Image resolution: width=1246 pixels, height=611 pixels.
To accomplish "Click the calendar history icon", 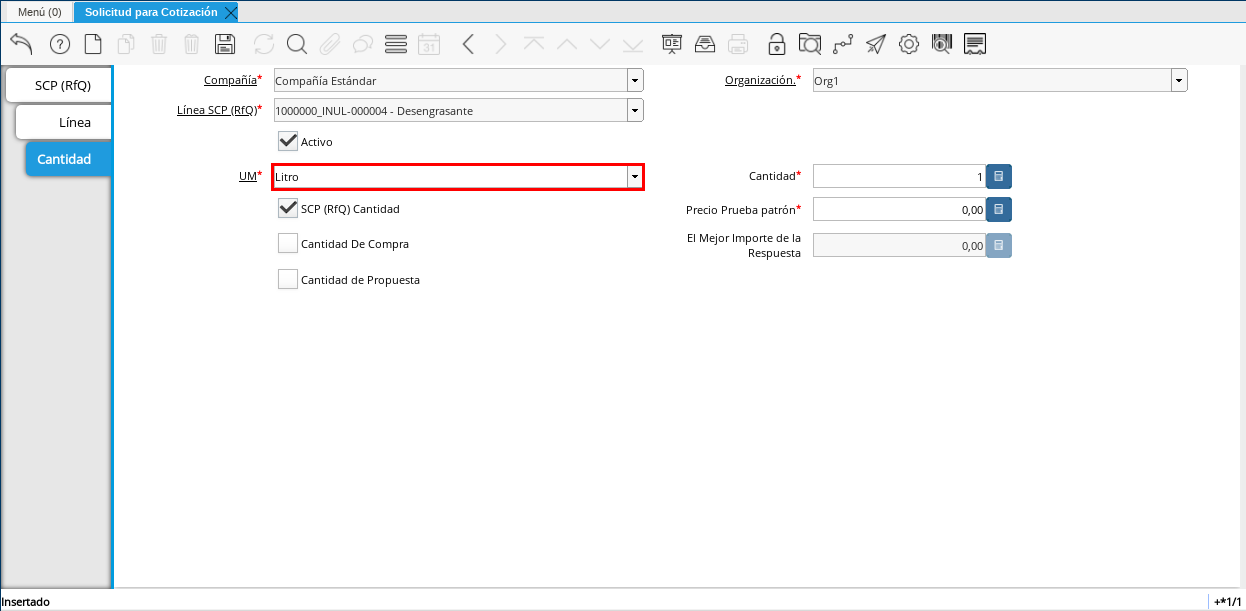I will [x=429, y=44].
